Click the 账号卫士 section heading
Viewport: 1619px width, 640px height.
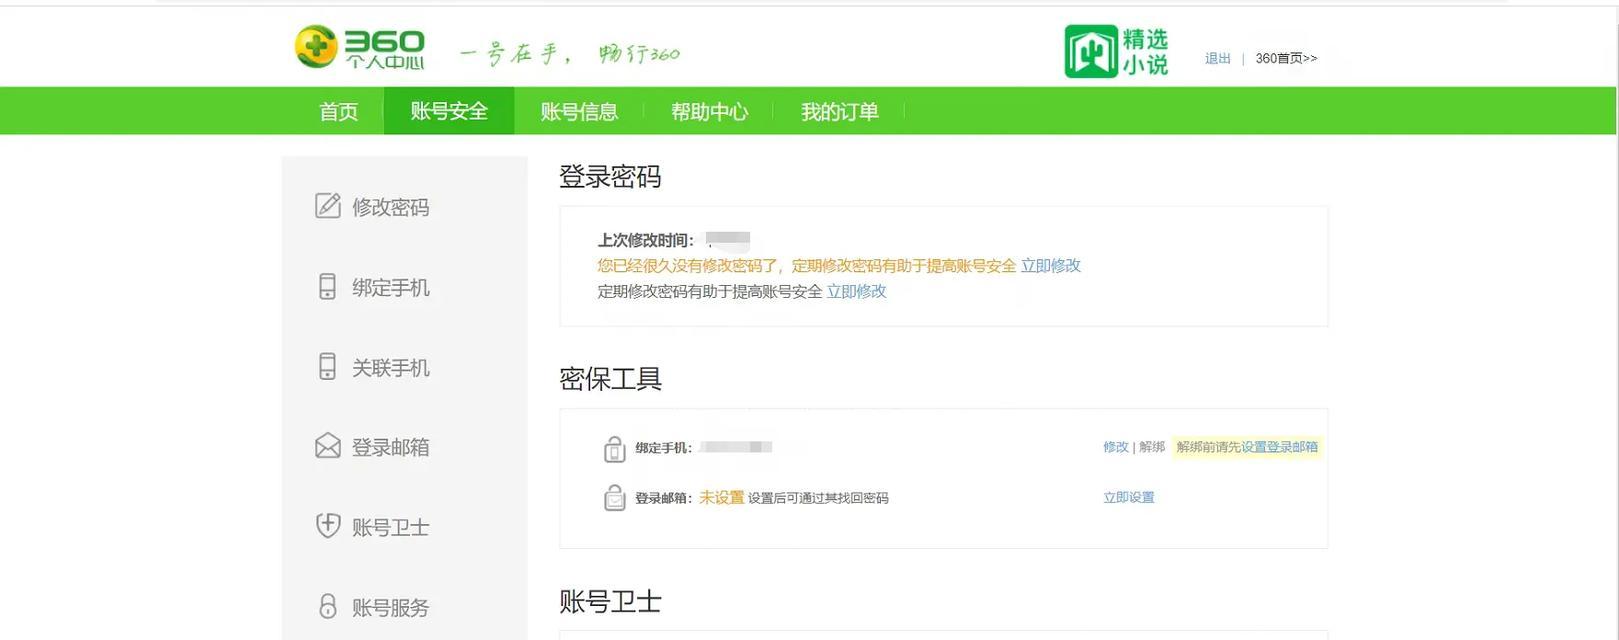click(x=610, y=601)
